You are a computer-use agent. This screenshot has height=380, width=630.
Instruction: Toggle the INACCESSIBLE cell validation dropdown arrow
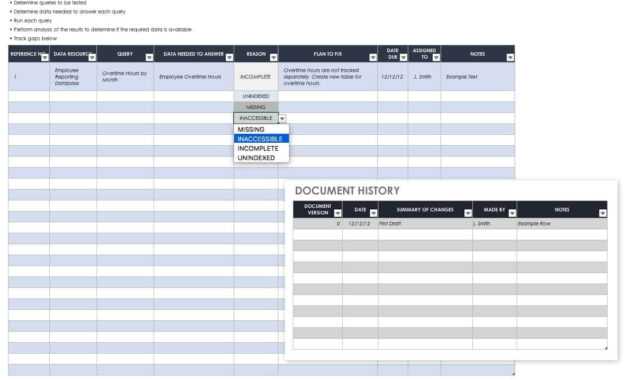coord(282,118)
